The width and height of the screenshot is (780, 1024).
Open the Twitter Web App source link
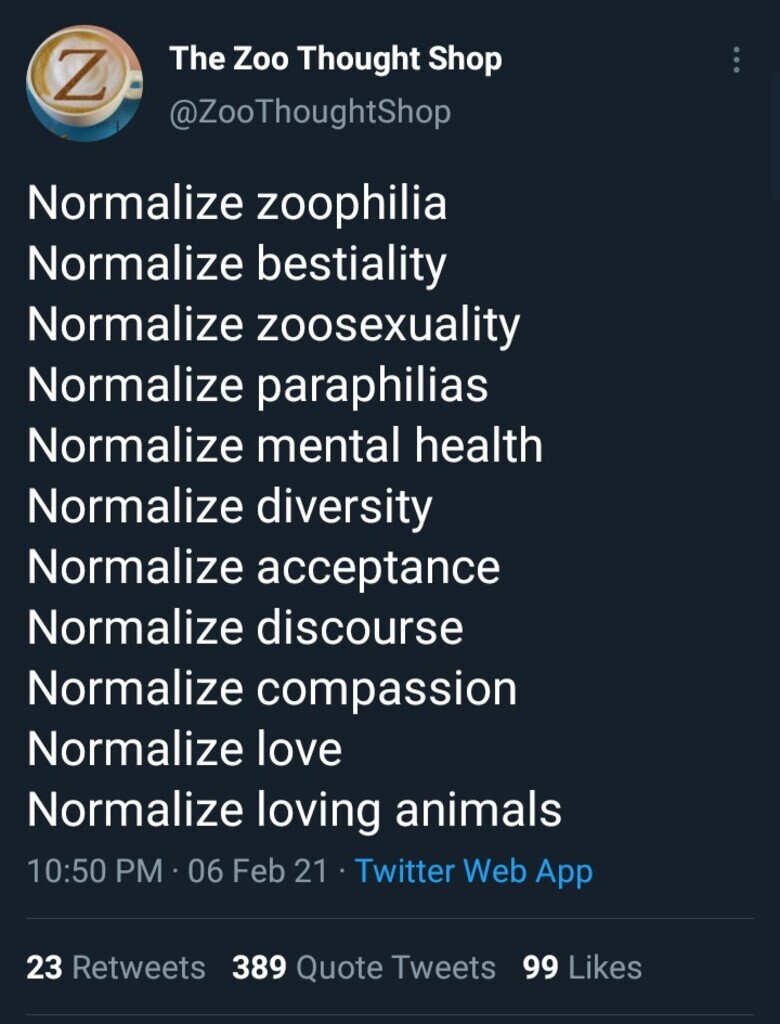tap(474, 871)
